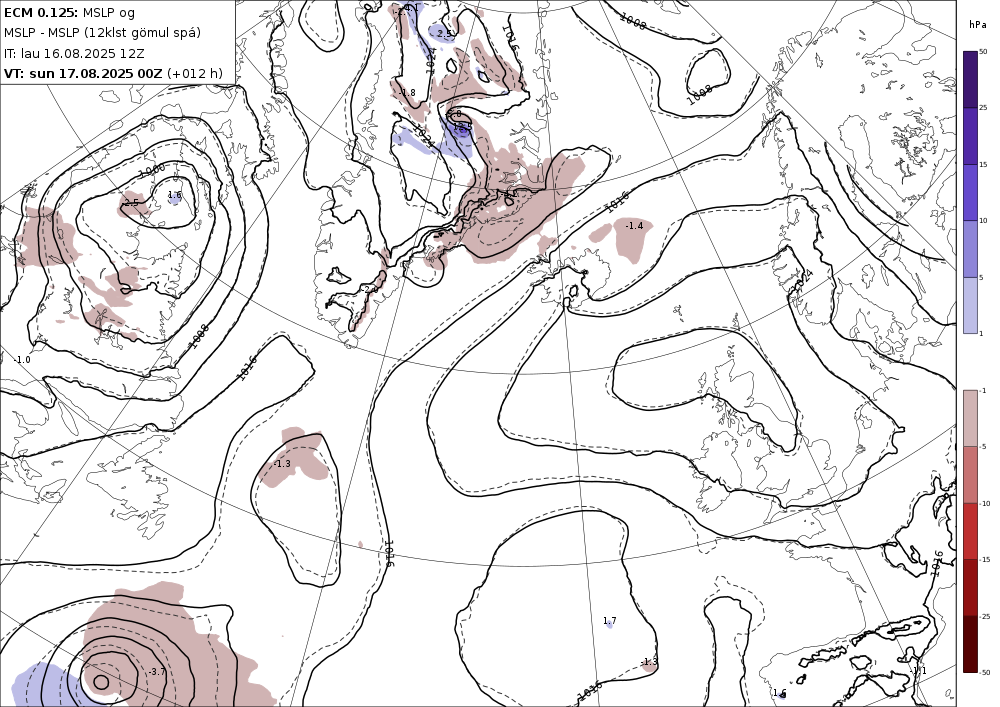Viewport: 1000px width, 707px height.
Task: Click the "-5" tick on the red legend
Action: 983,446
